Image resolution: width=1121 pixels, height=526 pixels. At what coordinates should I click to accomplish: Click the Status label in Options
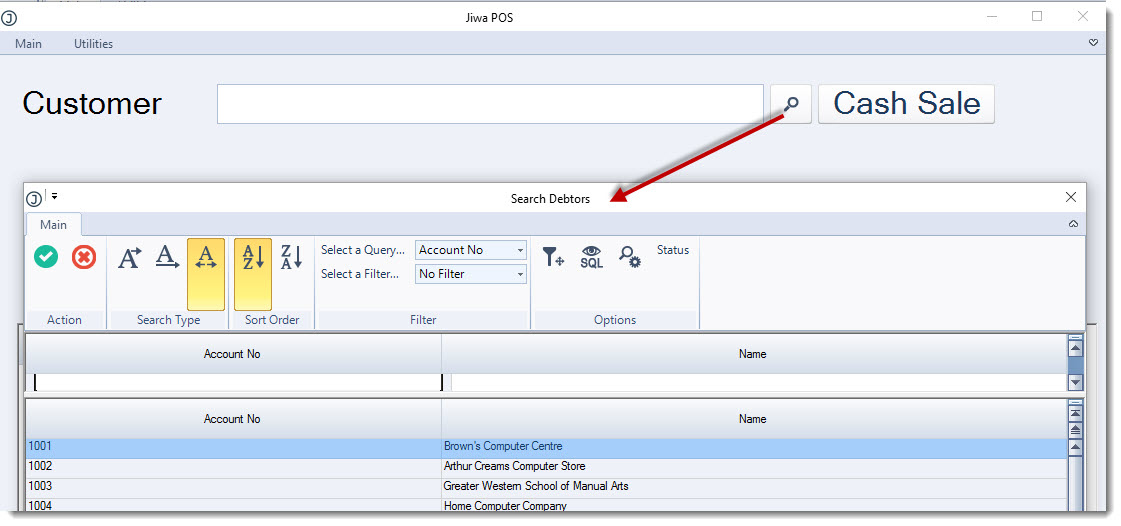(673, 250)
